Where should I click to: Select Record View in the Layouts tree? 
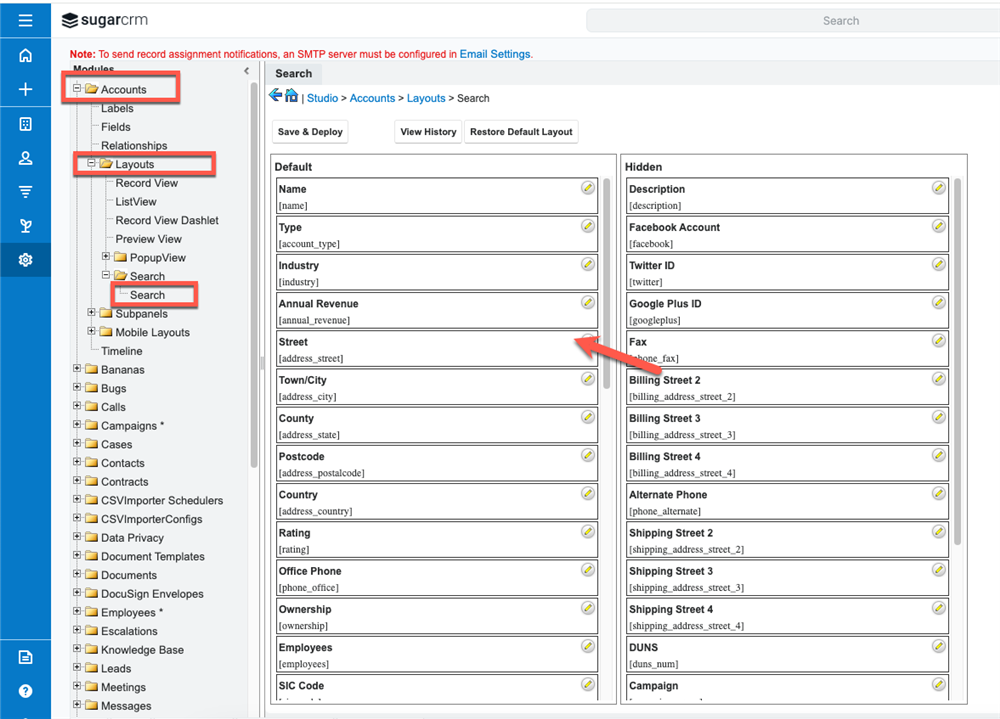146,183
